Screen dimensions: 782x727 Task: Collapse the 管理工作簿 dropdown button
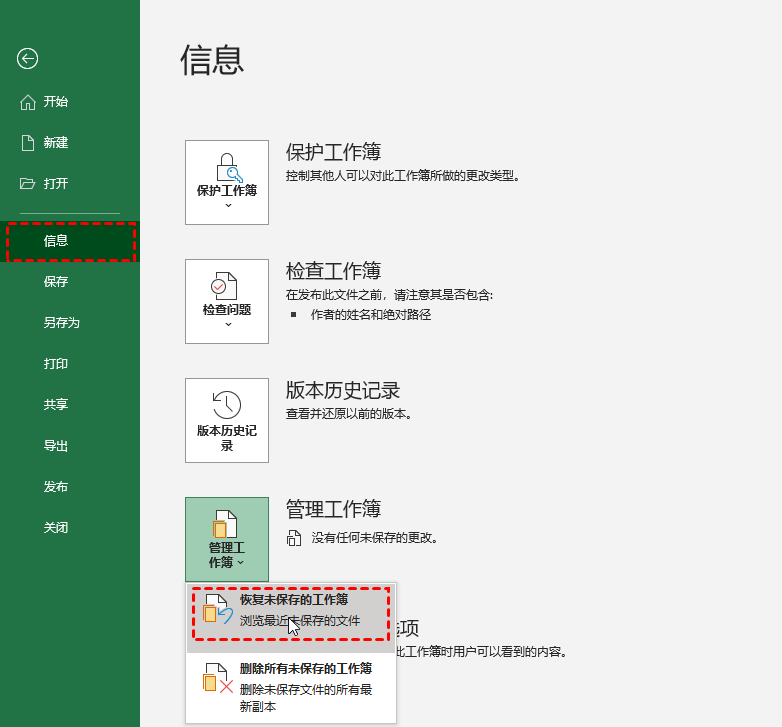pos(227,540)
